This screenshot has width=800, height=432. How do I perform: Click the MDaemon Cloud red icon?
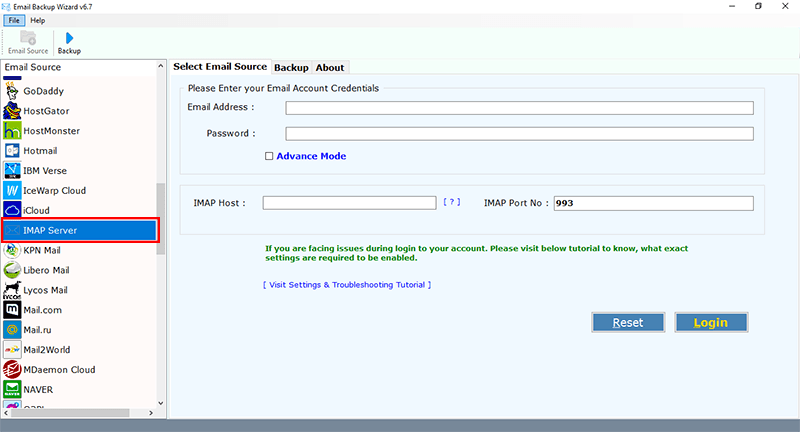point(12,369)
